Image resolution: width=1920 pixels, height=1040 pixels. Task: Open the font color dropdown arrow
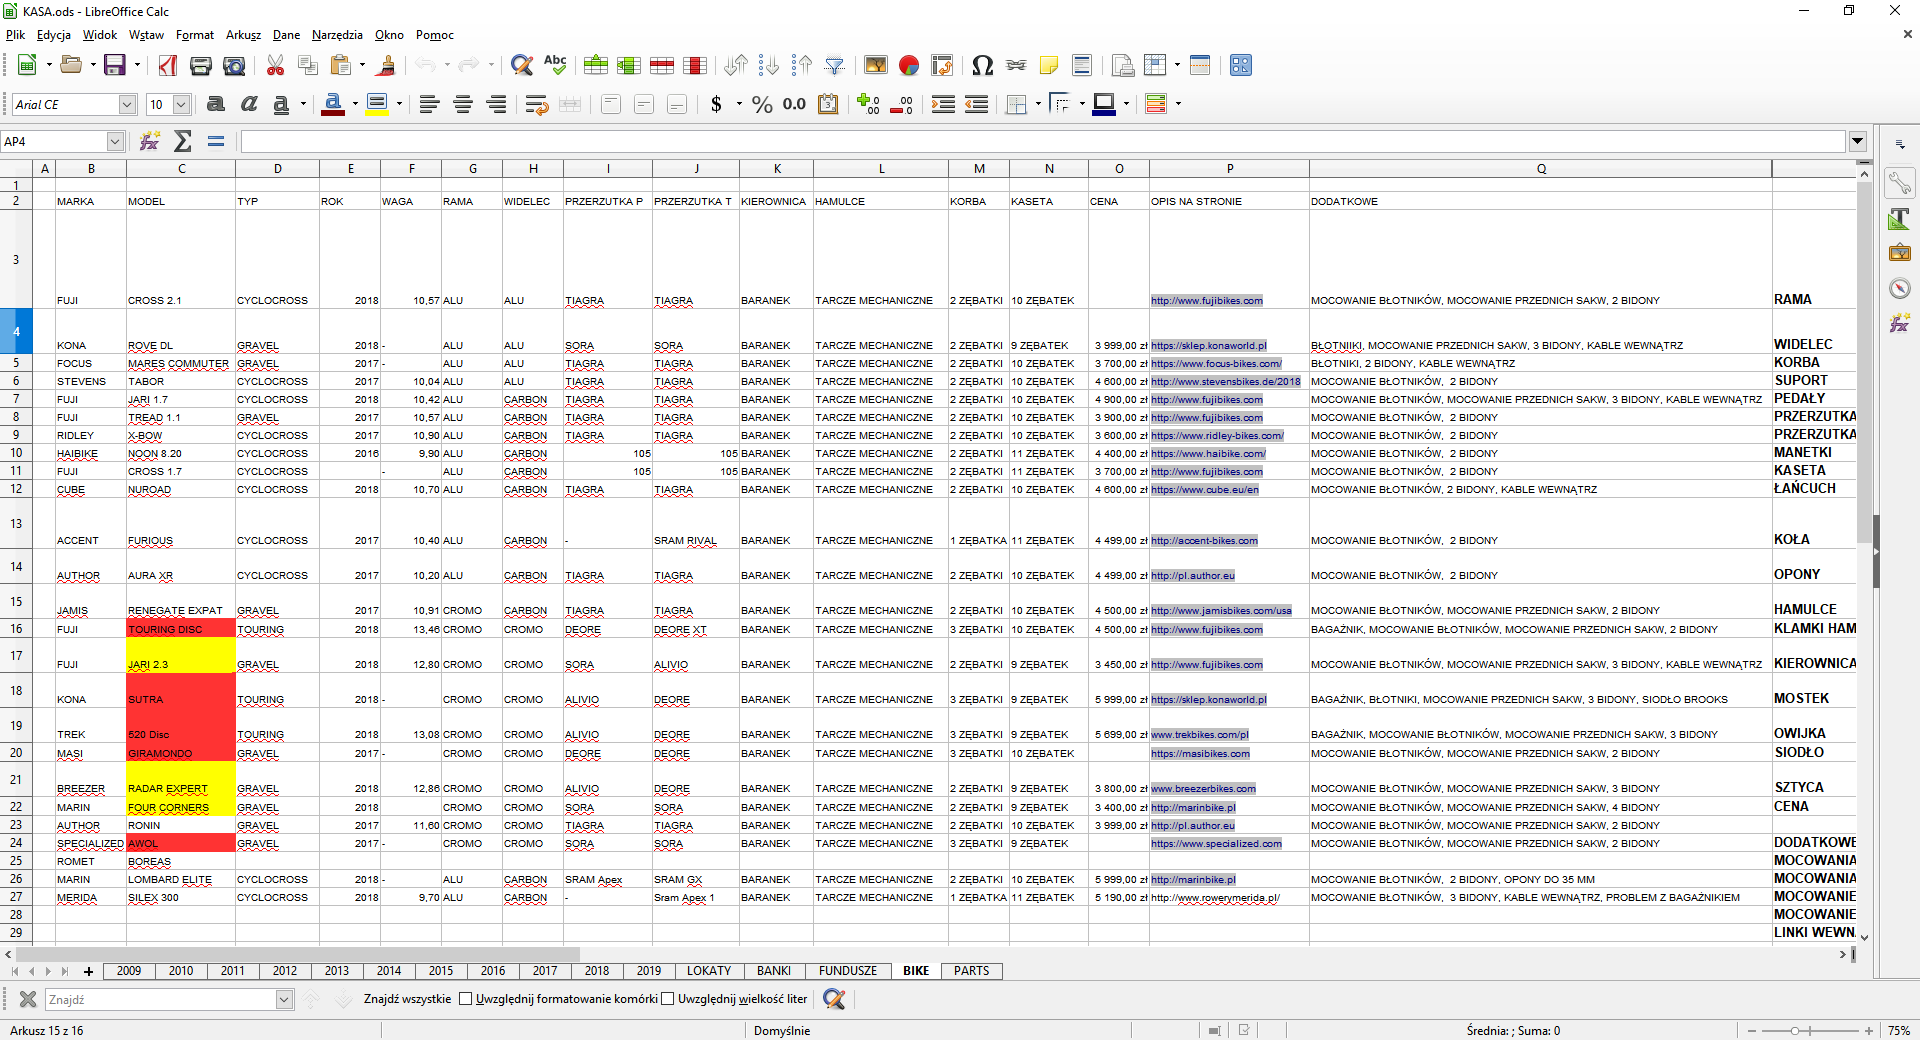[x=355, y=104]
